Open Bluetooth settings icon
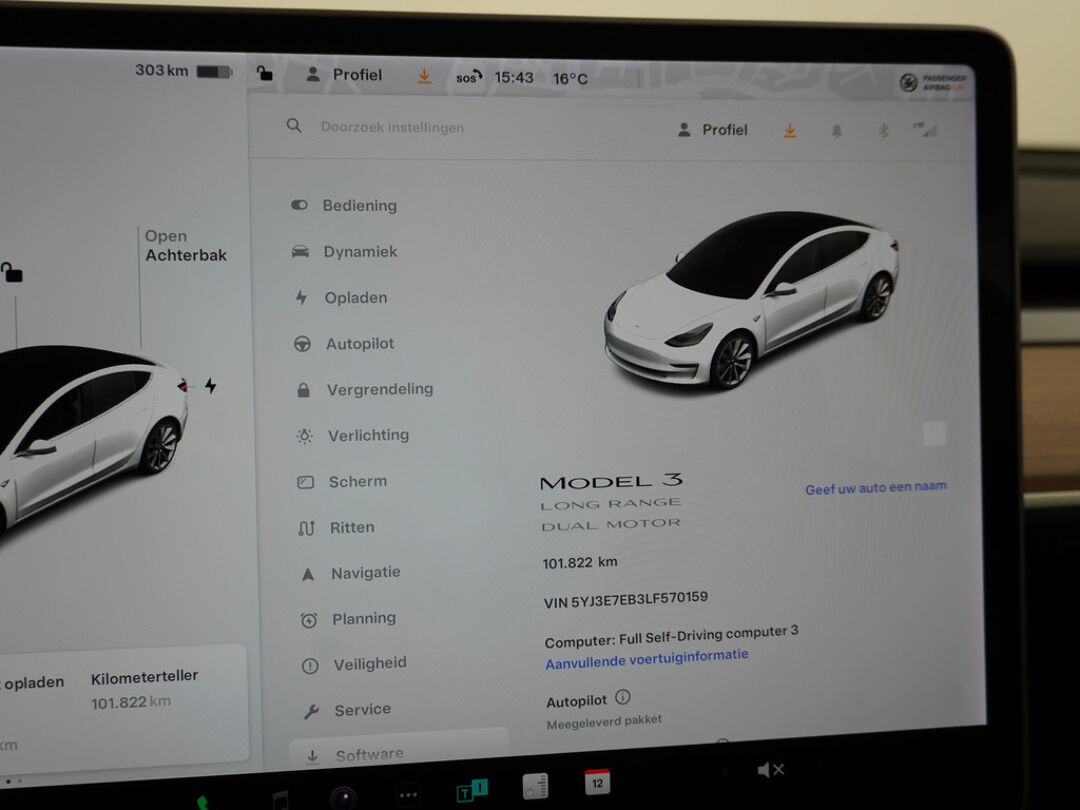1080x810 pixels. click(884, 130)
